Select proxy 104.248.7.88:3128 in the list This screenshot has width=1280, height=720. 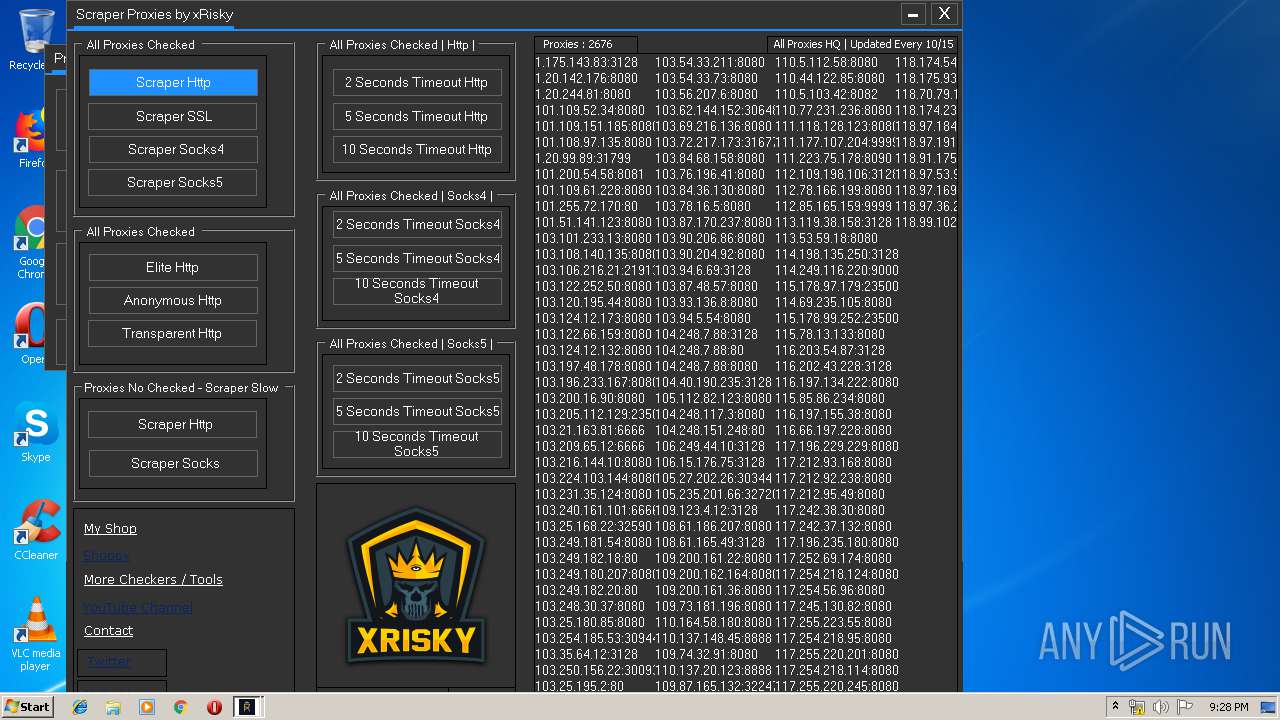pos(706,334)
